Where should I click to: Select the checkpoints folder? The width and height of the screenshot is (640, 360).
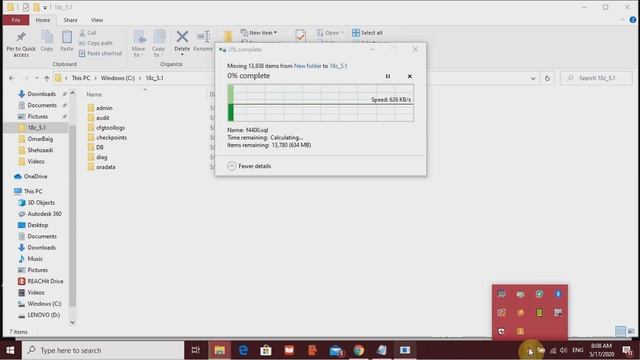pyautogui.click(x=107, y=138)
